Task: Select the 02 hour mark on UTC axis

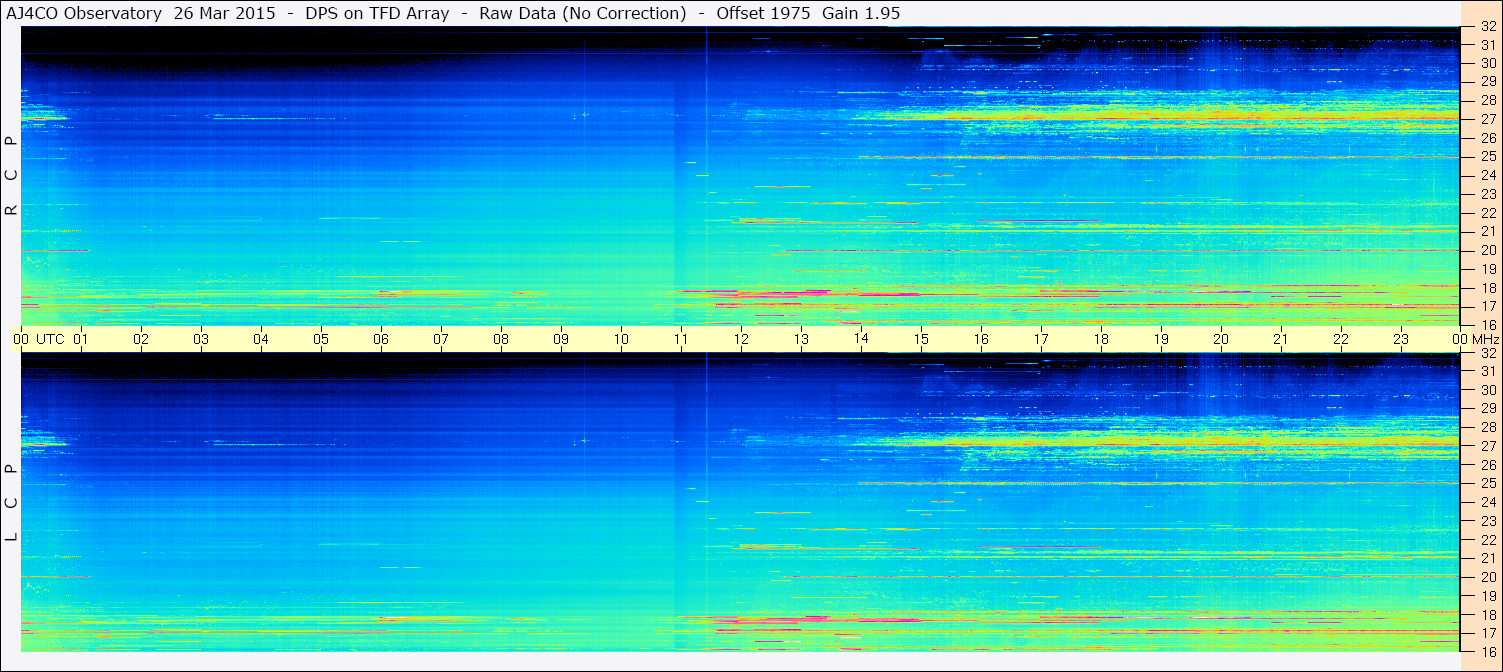Action: [x=141, y=339]
